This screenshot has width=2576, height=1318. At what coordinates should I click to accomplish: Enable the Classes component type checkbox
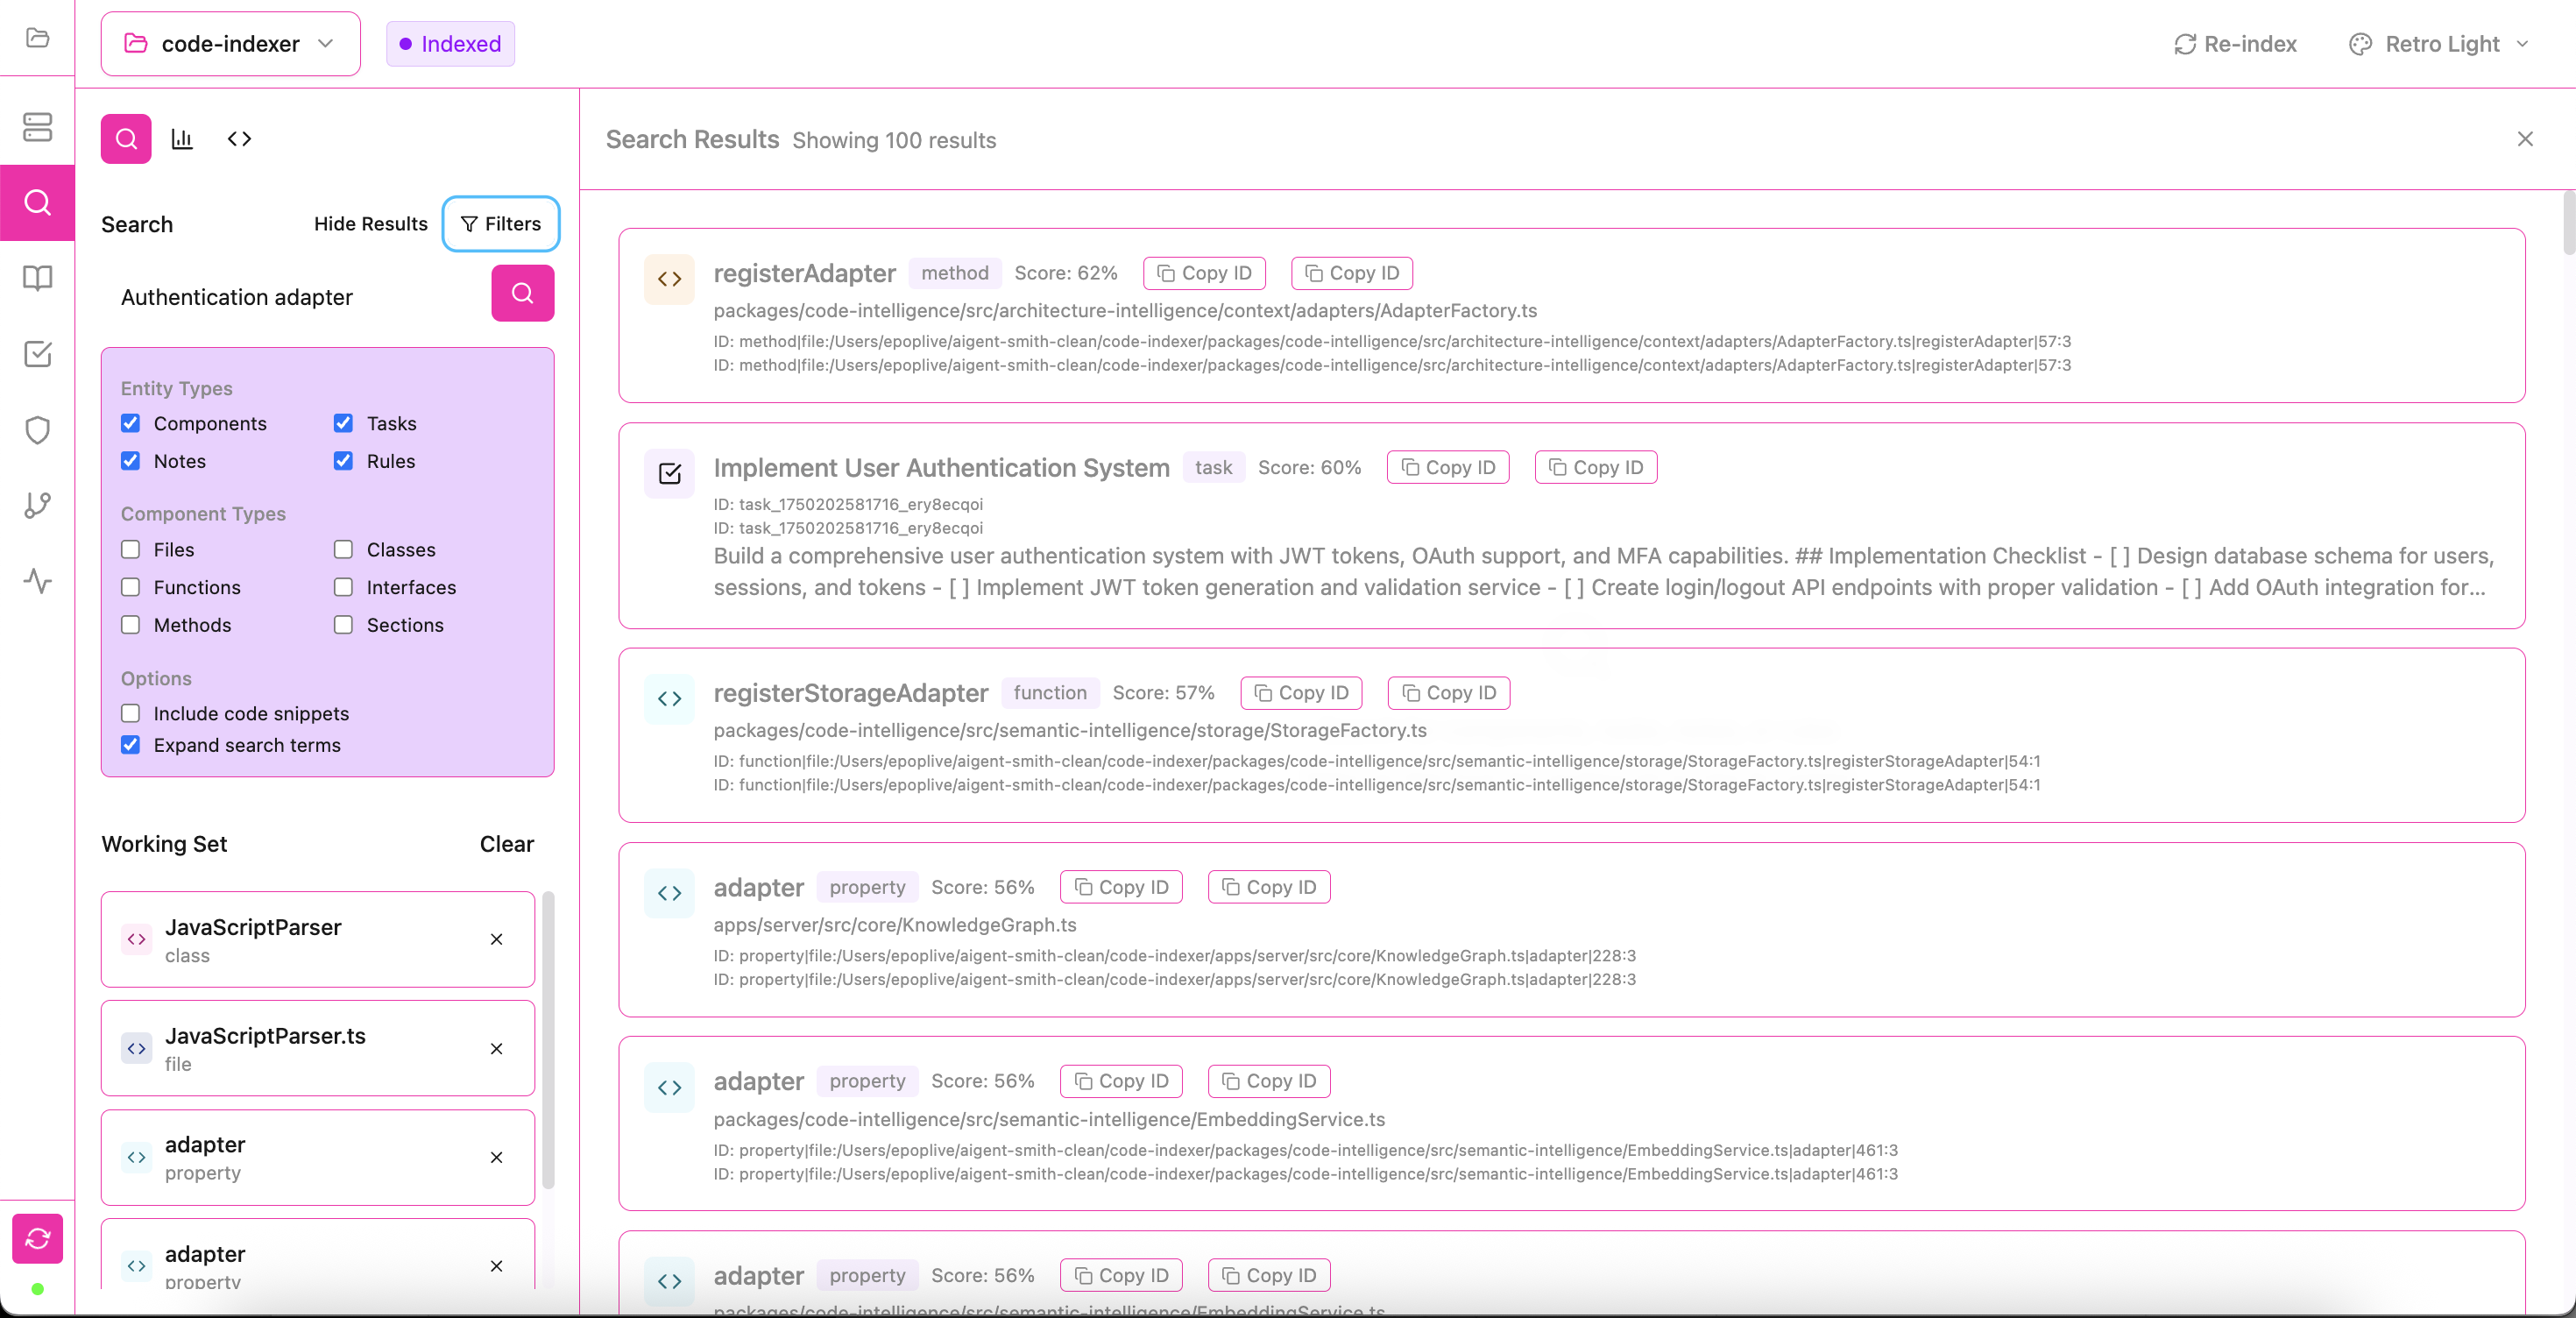(343, 549)
